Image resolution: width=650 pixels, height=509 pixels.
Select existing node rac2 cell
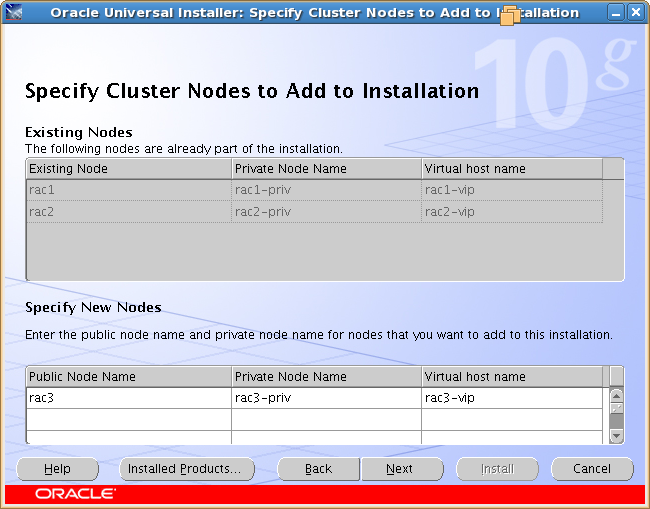(x=129, y=212)
